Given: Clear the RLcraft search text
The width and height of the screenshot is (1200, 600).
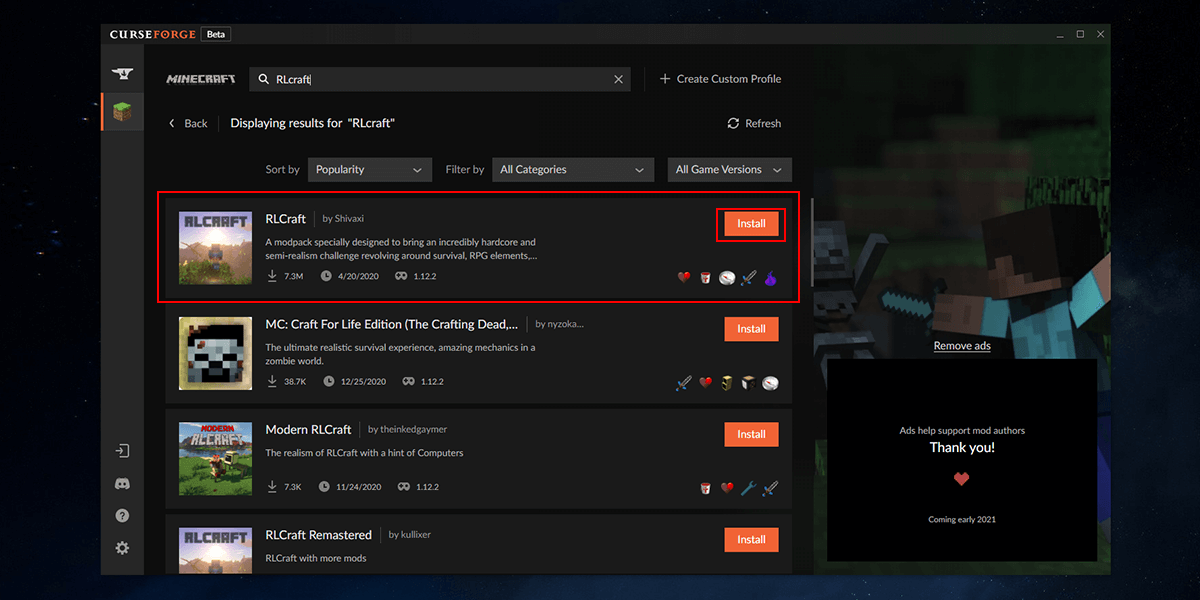Looking at the screenshot, I should point(618,79).
